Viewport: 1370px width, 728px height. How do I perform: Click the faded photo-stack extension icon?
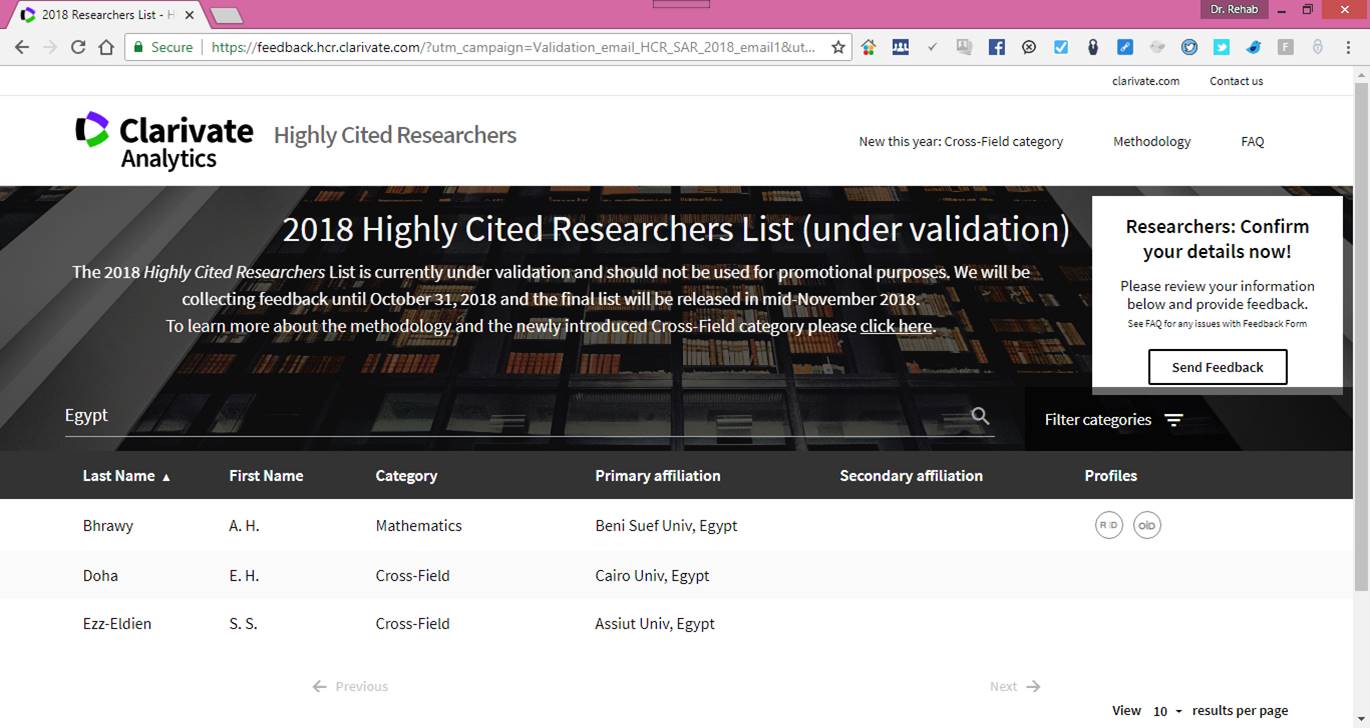point(964,47)
